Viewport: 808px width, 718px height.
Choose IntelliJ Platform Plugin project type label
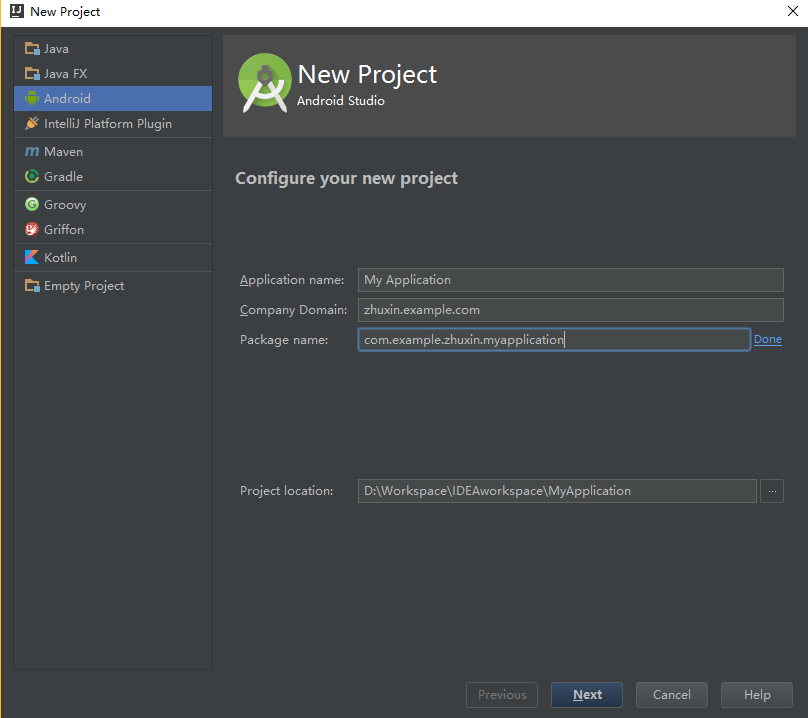[108, 124]
